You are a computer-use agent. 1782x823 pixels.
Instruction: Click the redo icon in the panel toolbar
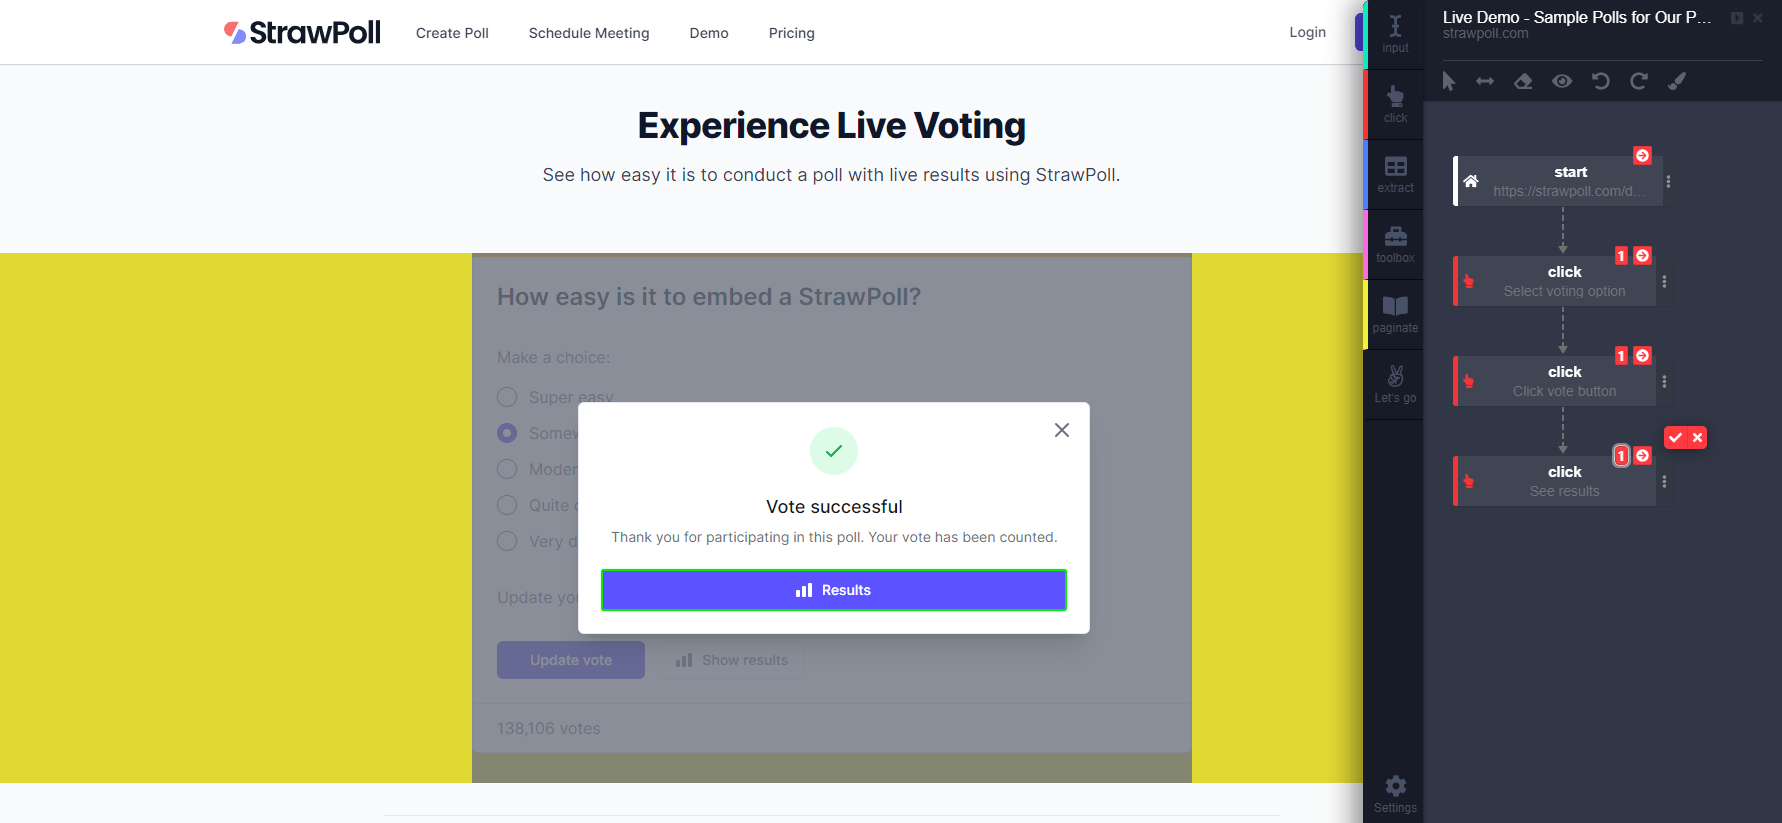pos(1639,81)
